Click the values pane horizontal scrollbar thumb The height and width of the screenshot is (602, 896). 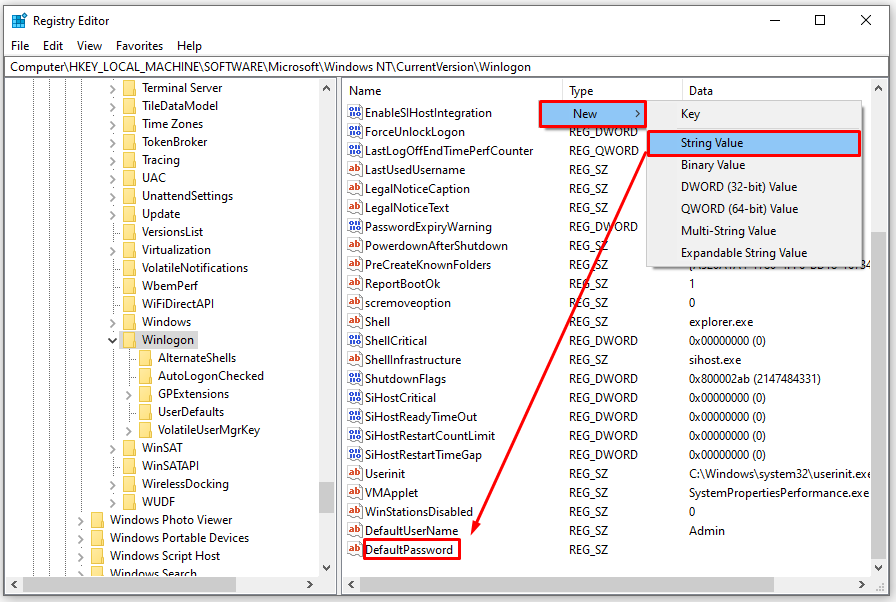(566, 584)
